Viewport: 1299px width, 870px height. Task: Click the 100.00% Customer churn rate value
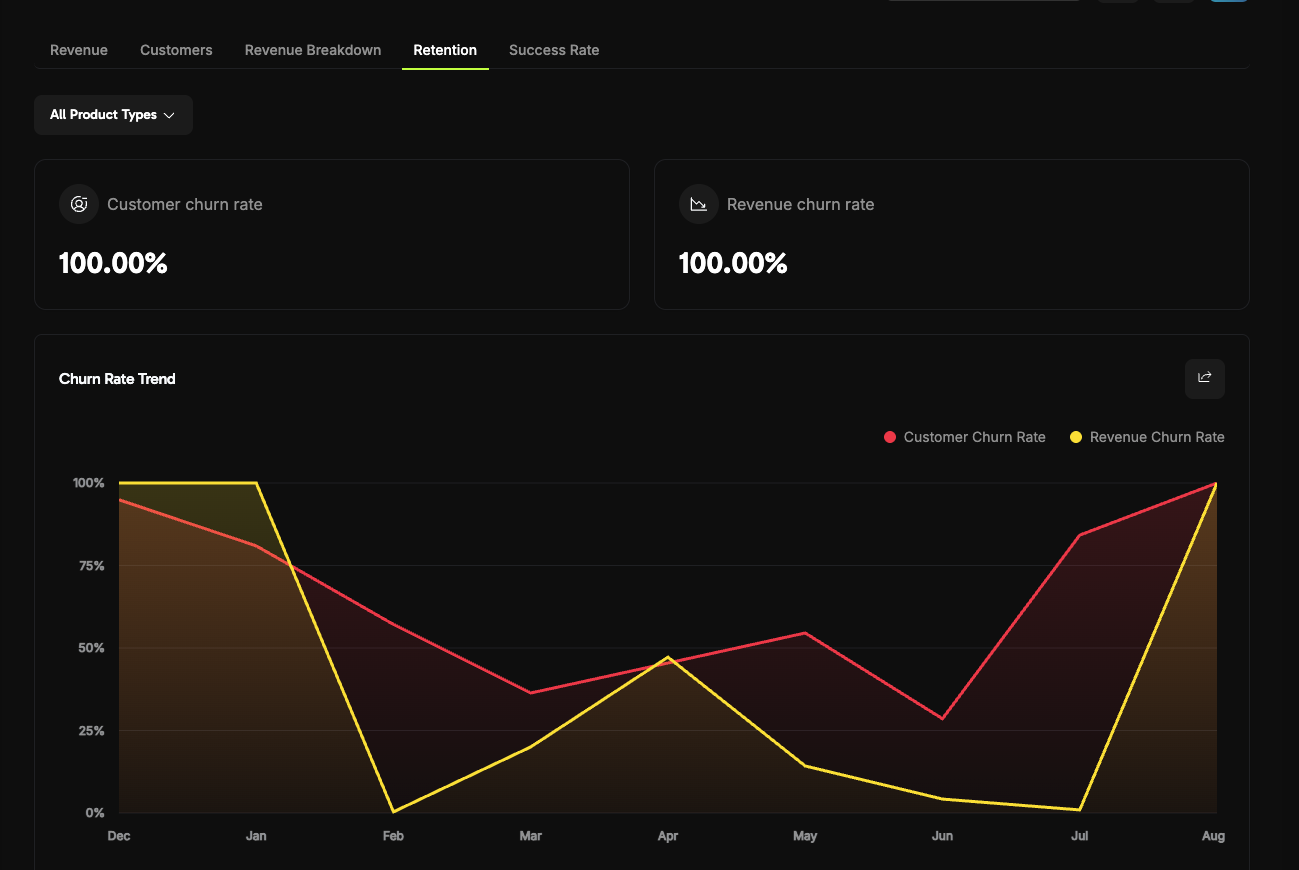[x=113, y=263]
